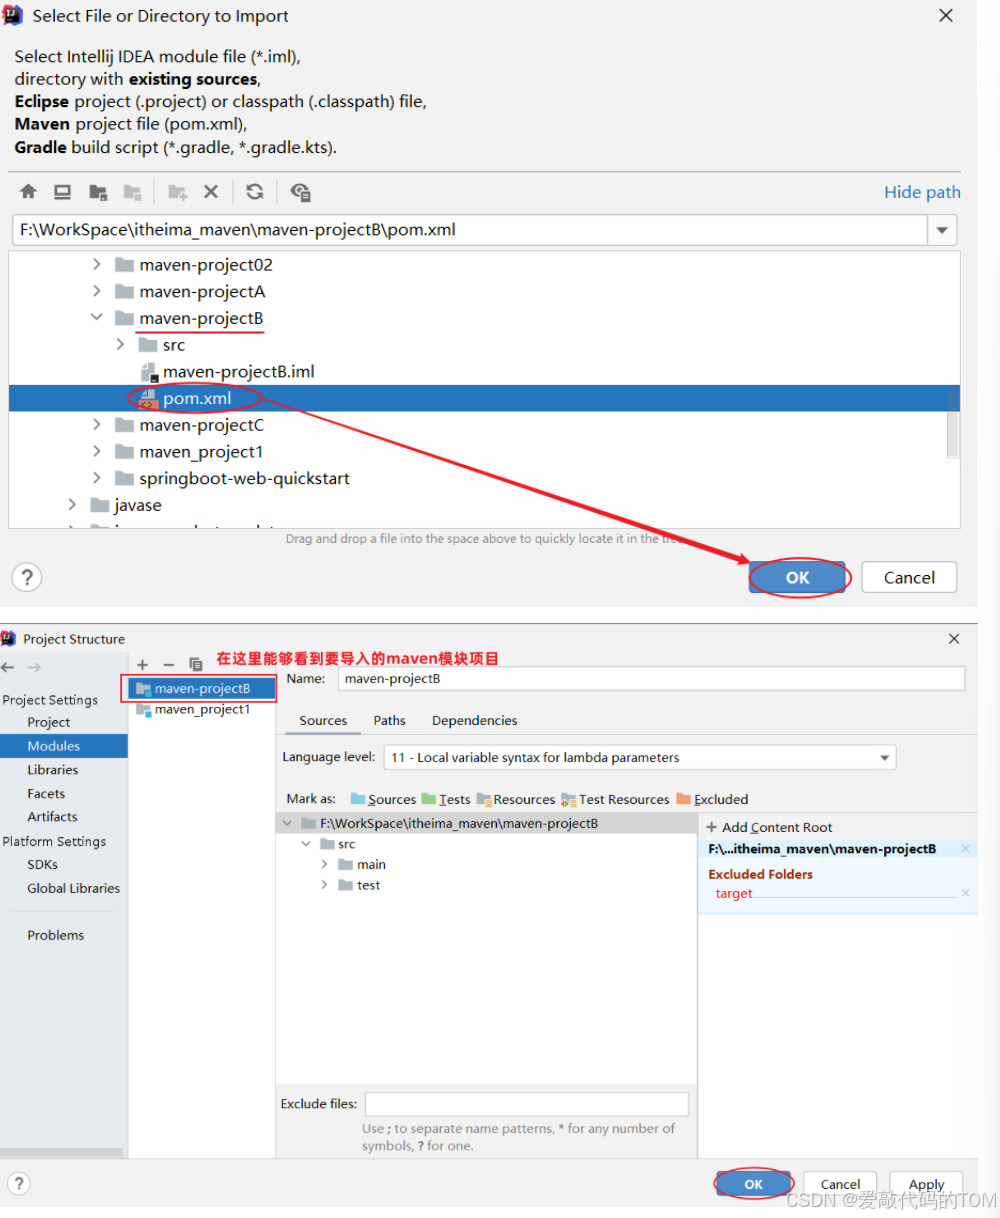The width and height of the screenshot is (1000, 1218).
Task: Open the Problems section
Action: click(56, 935)
